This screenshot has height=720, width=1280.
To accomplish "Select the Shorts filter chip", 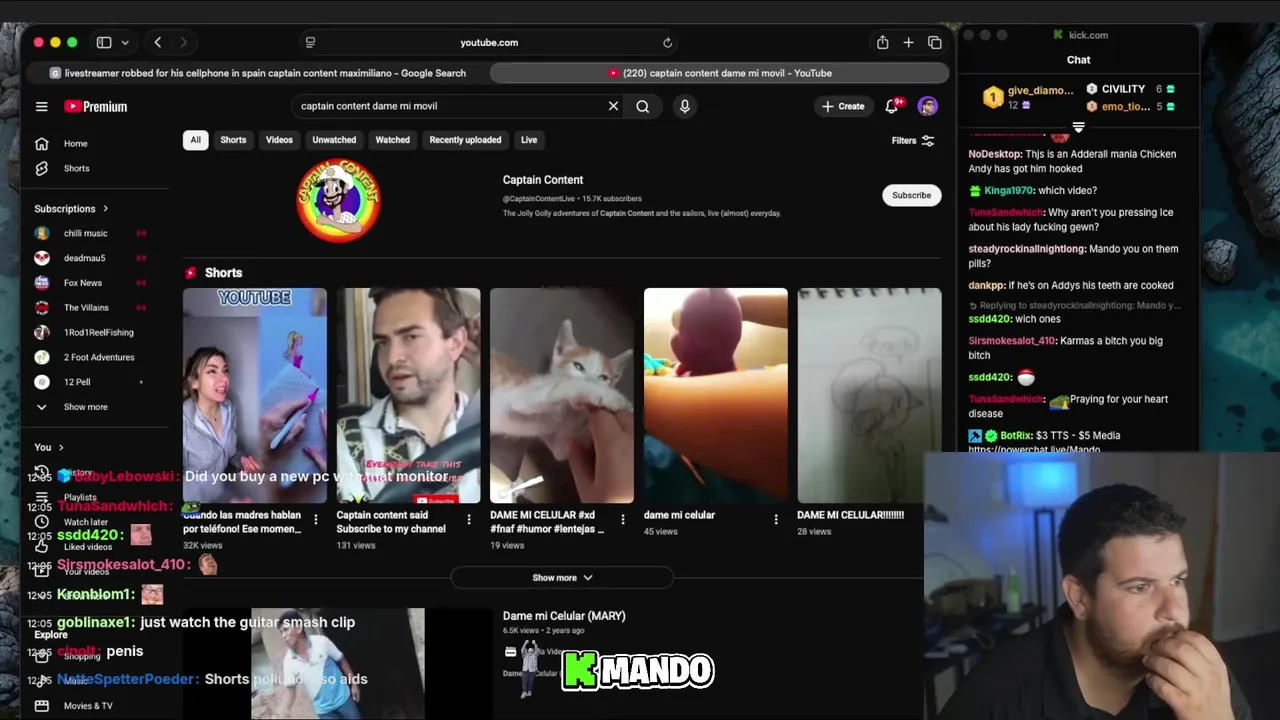I will [233, 140].
